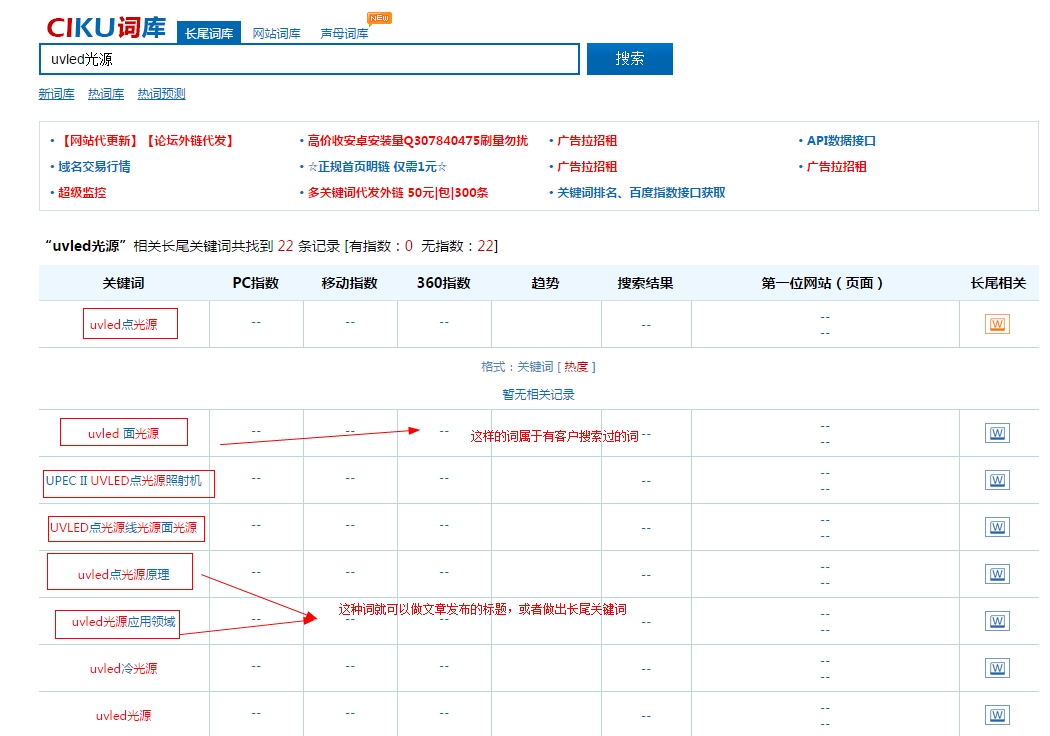Open long-tail icon for uvled点光源 row
Screen dimensions: 1050x736
click(x=997, y=324)
